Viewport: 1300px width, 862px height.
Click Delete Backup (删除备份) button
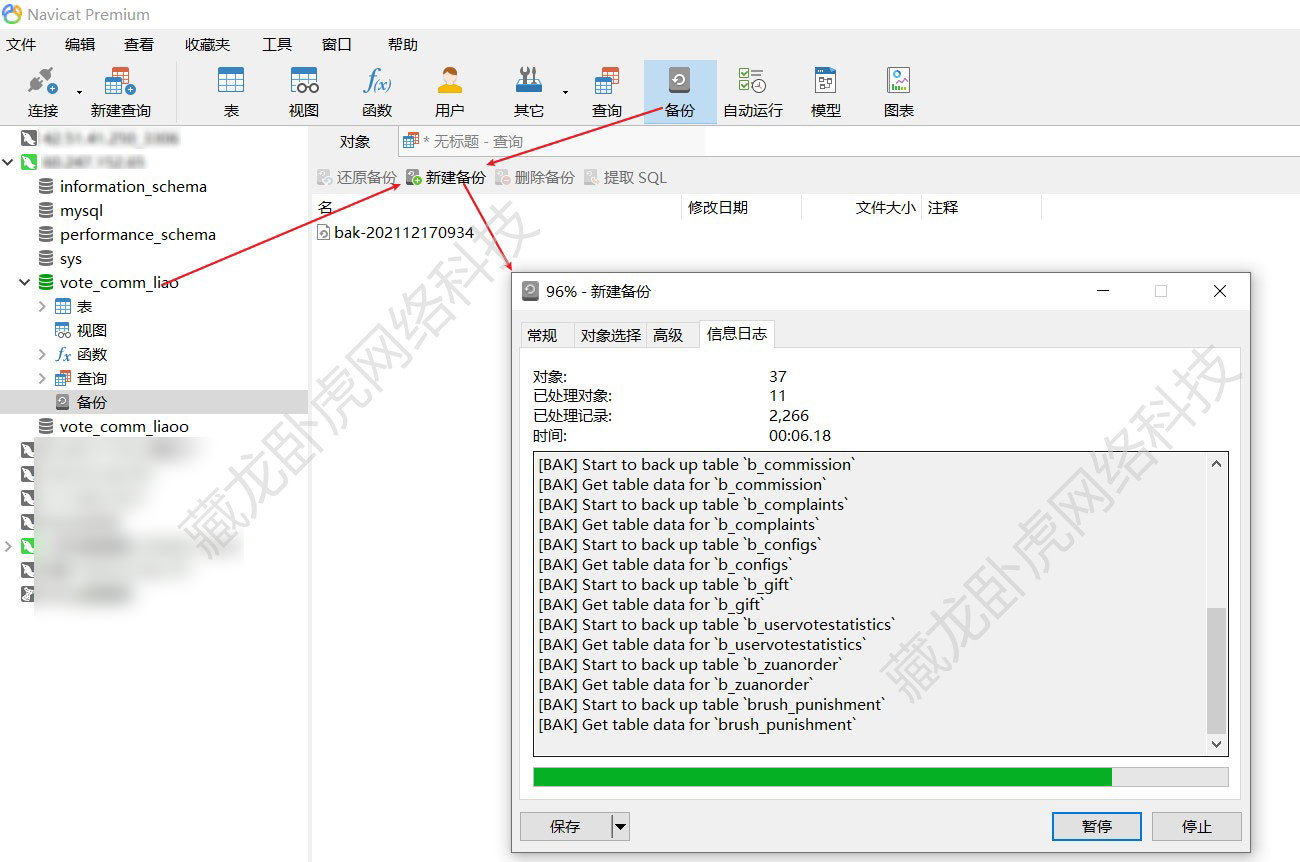tap(535, 177)
